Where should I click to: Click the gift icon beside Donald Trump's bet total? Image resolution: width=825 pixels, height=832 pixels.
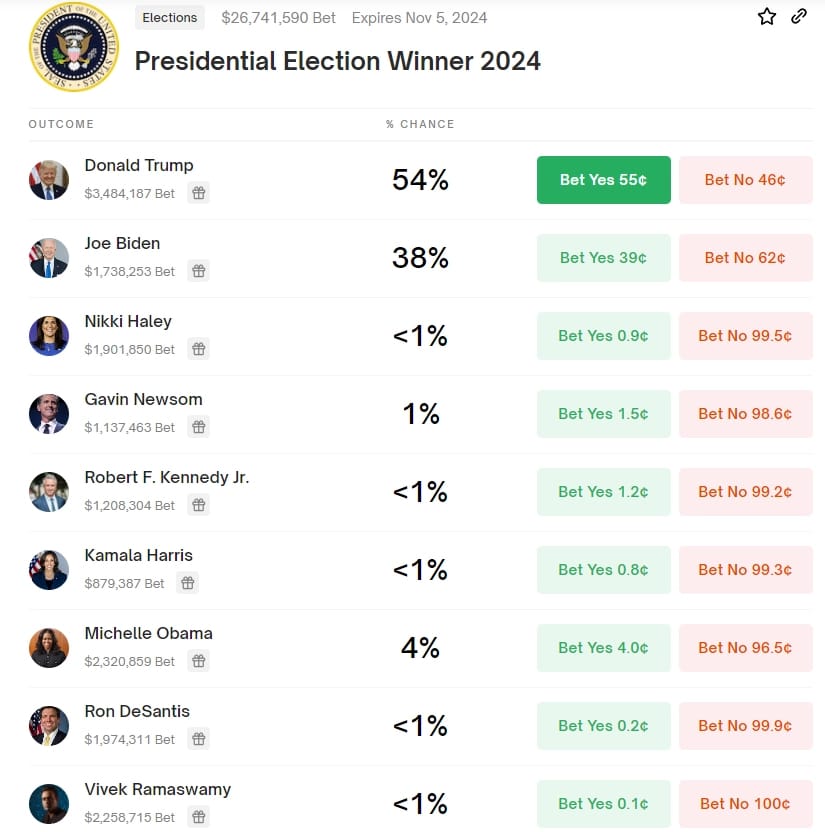[198, 193]
